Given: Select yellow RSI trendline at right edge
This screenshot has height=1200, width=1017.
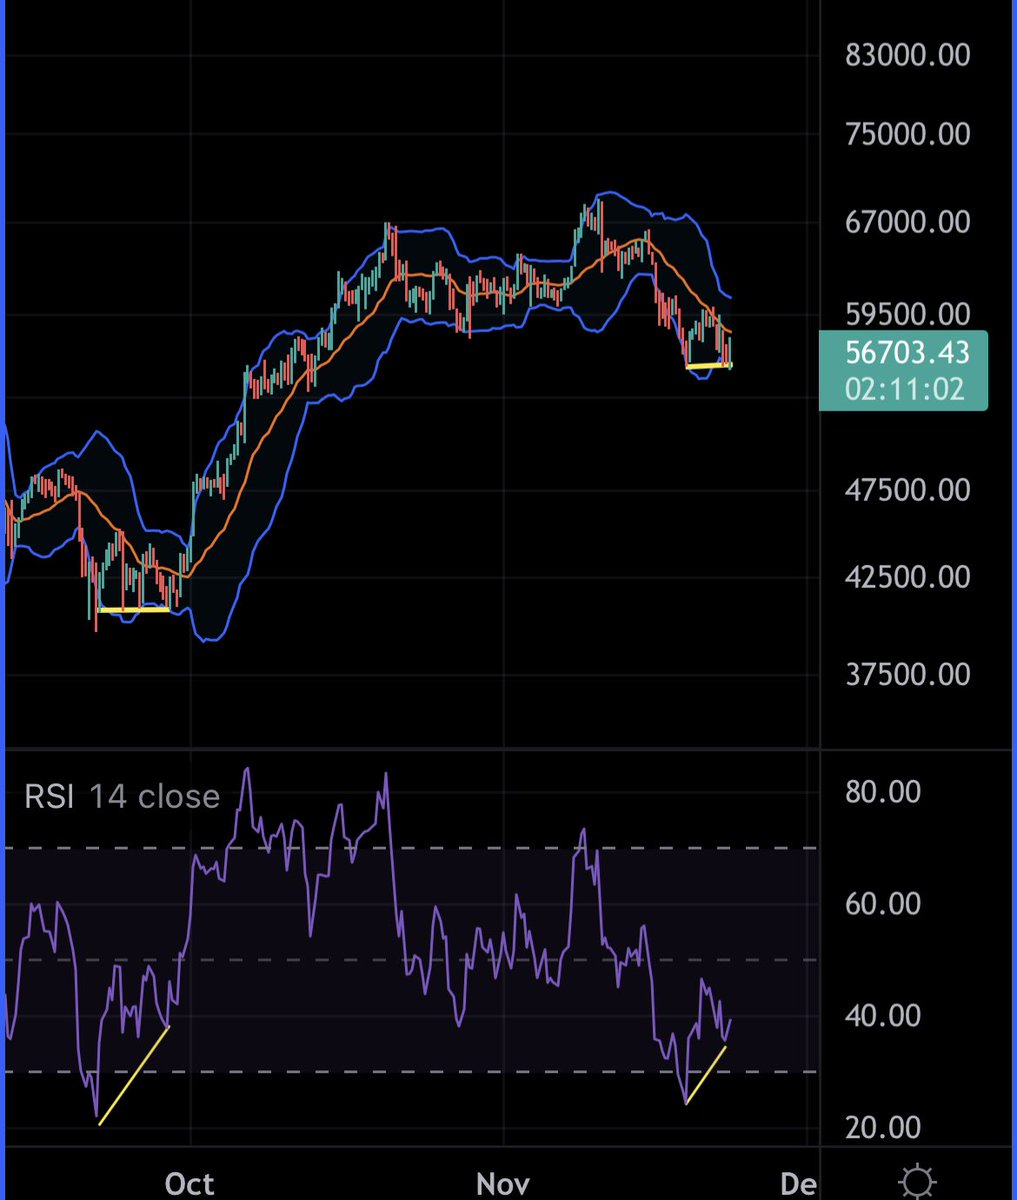Looking at the screenshot, I should 706,1074.
